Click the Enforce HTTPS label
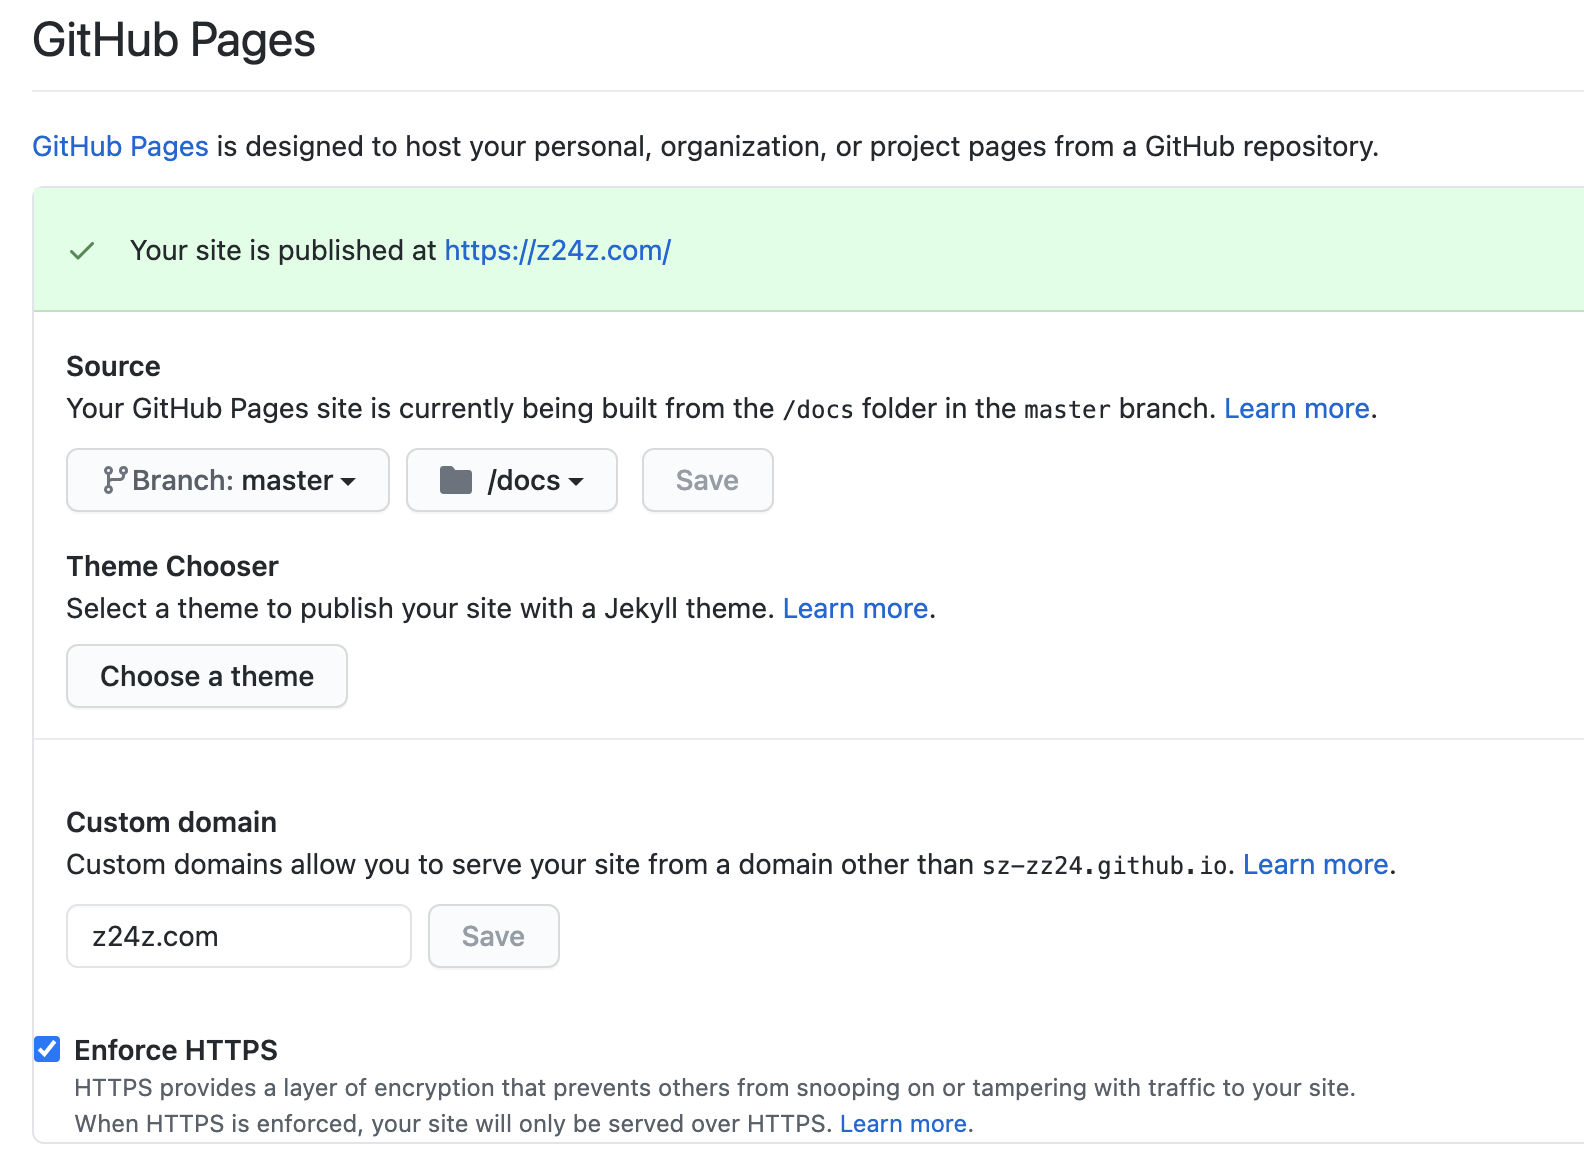Image resolution: width=1584 pixels, height=1176 pixels. coord(176,1050)
